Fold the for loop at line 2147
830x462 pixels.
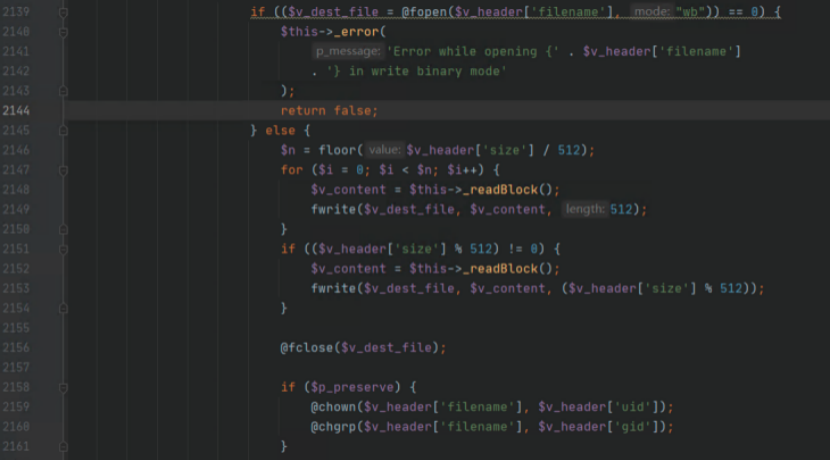[x=64, y=170]
